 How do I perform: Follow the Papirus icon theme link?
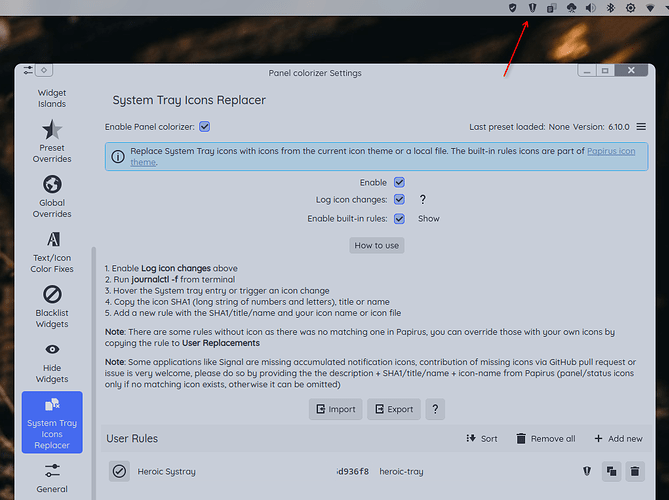coord(612,151)
